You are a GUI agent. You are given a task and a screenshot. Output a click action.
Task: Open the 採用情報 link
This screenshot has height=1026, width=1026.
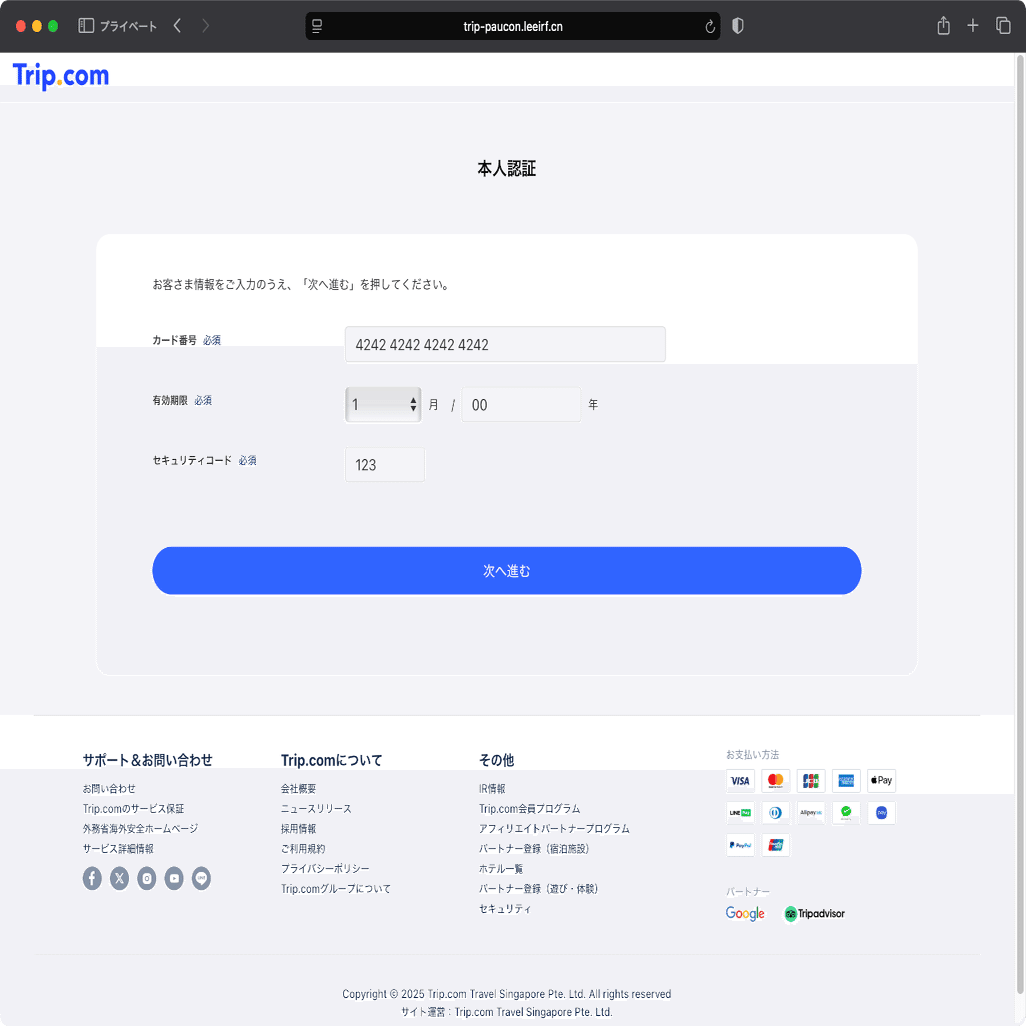point(298,828)
